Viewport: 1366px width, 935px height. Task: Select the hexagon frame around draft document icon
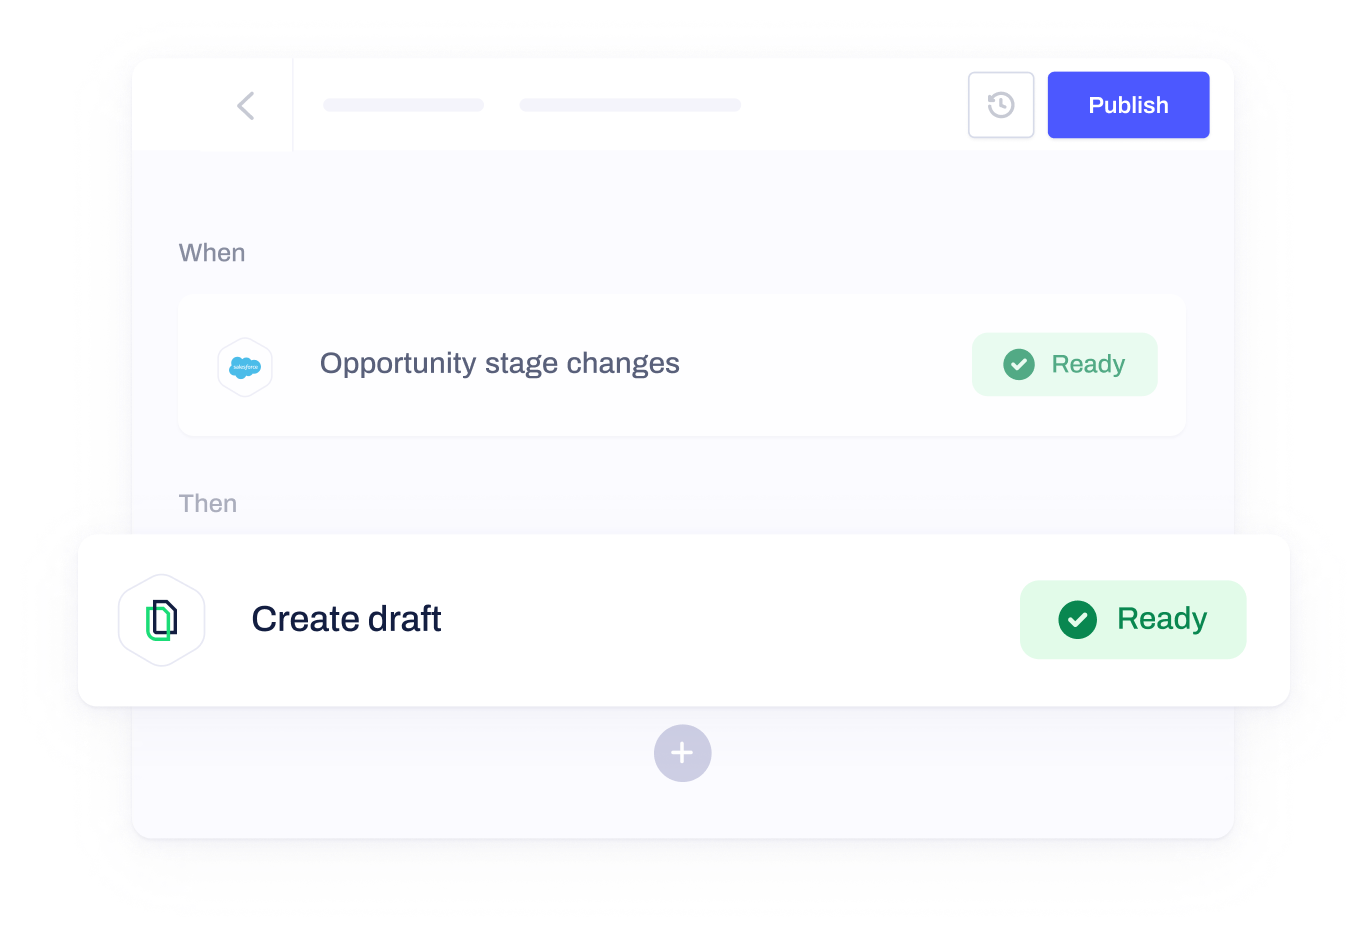[162, 620]
